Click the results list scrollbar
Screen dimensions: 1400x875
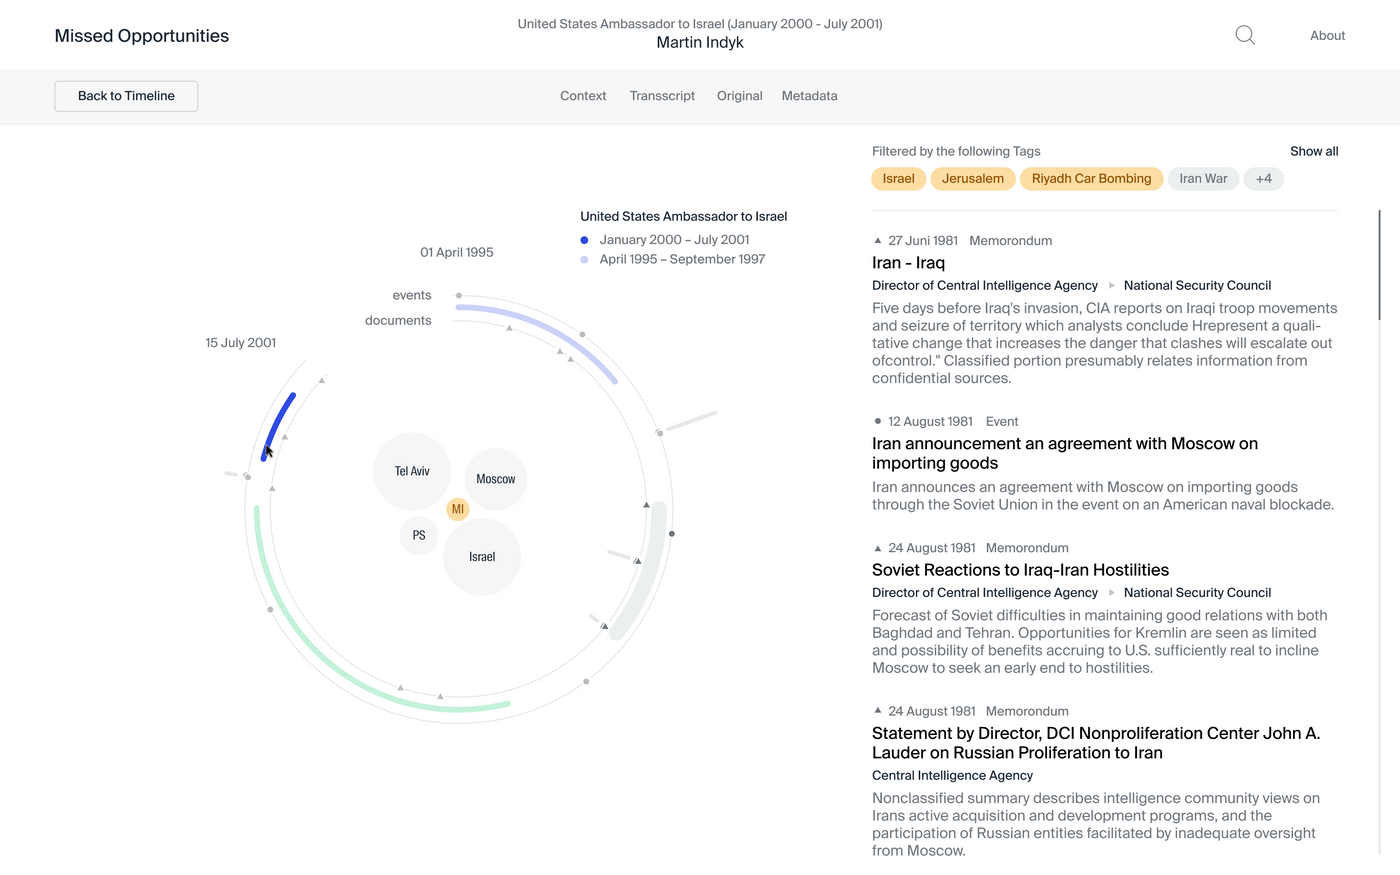(x=1379, y=265)
